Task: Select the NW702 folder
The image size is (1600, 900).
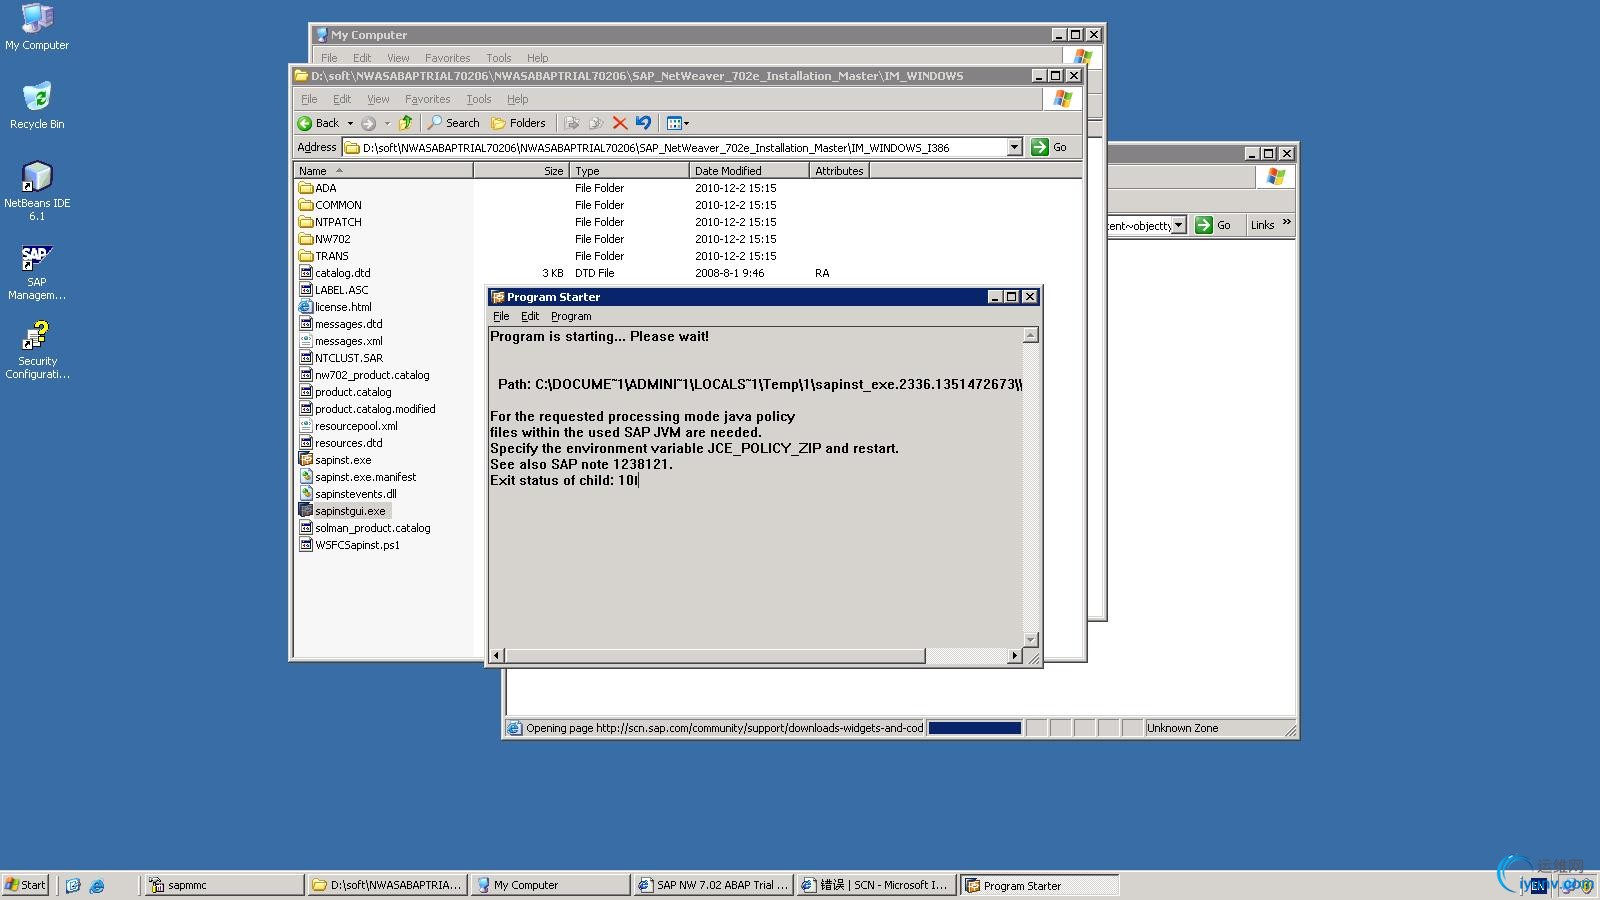Action: click(324, 239)
